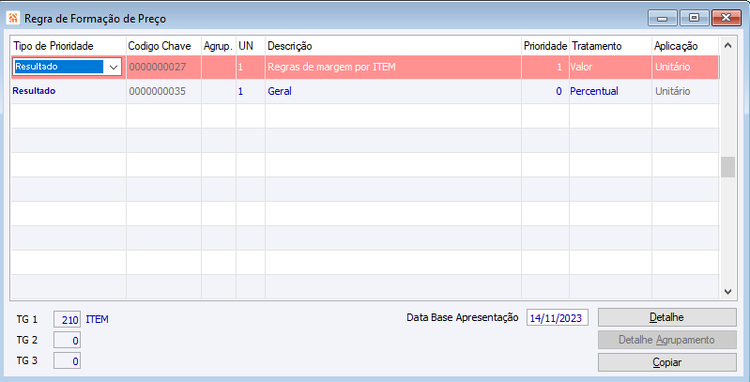Click the Descrição column header

tap(393, 46)
